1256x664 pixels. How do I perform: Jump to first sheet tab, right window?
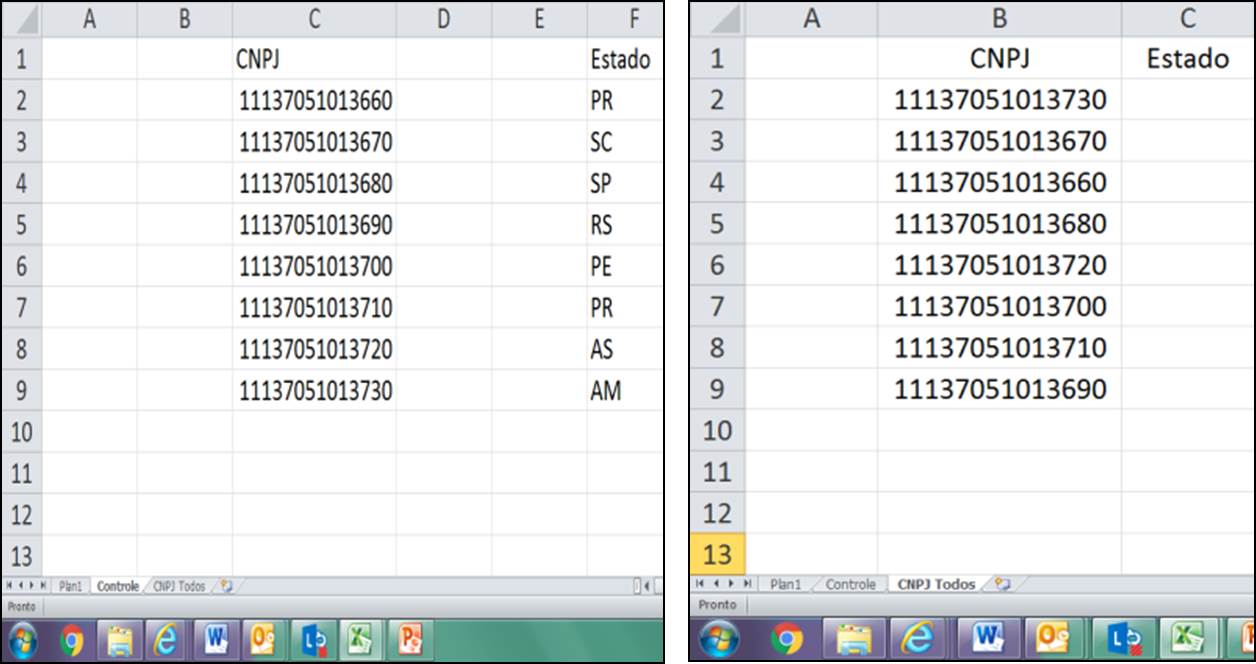(700, 583)
